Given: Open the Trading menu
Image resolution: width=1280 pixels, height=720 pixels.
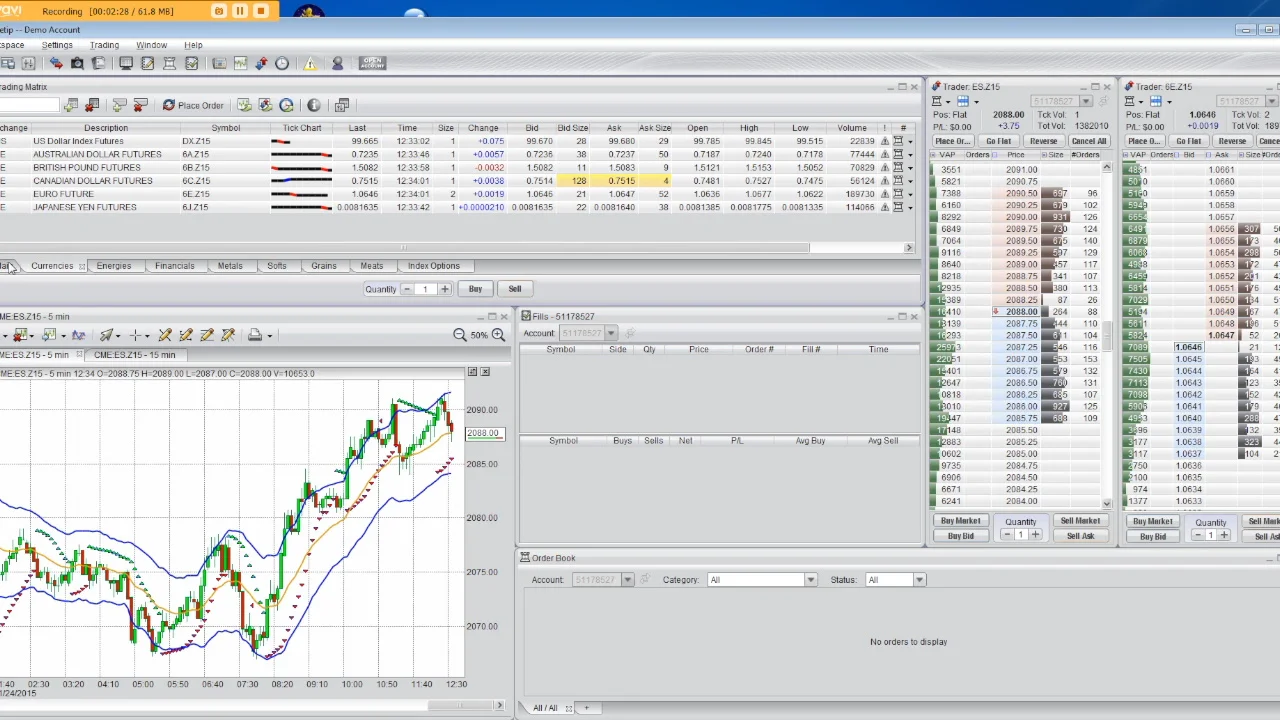Looking at the screenshot, I should click(104, 45).
